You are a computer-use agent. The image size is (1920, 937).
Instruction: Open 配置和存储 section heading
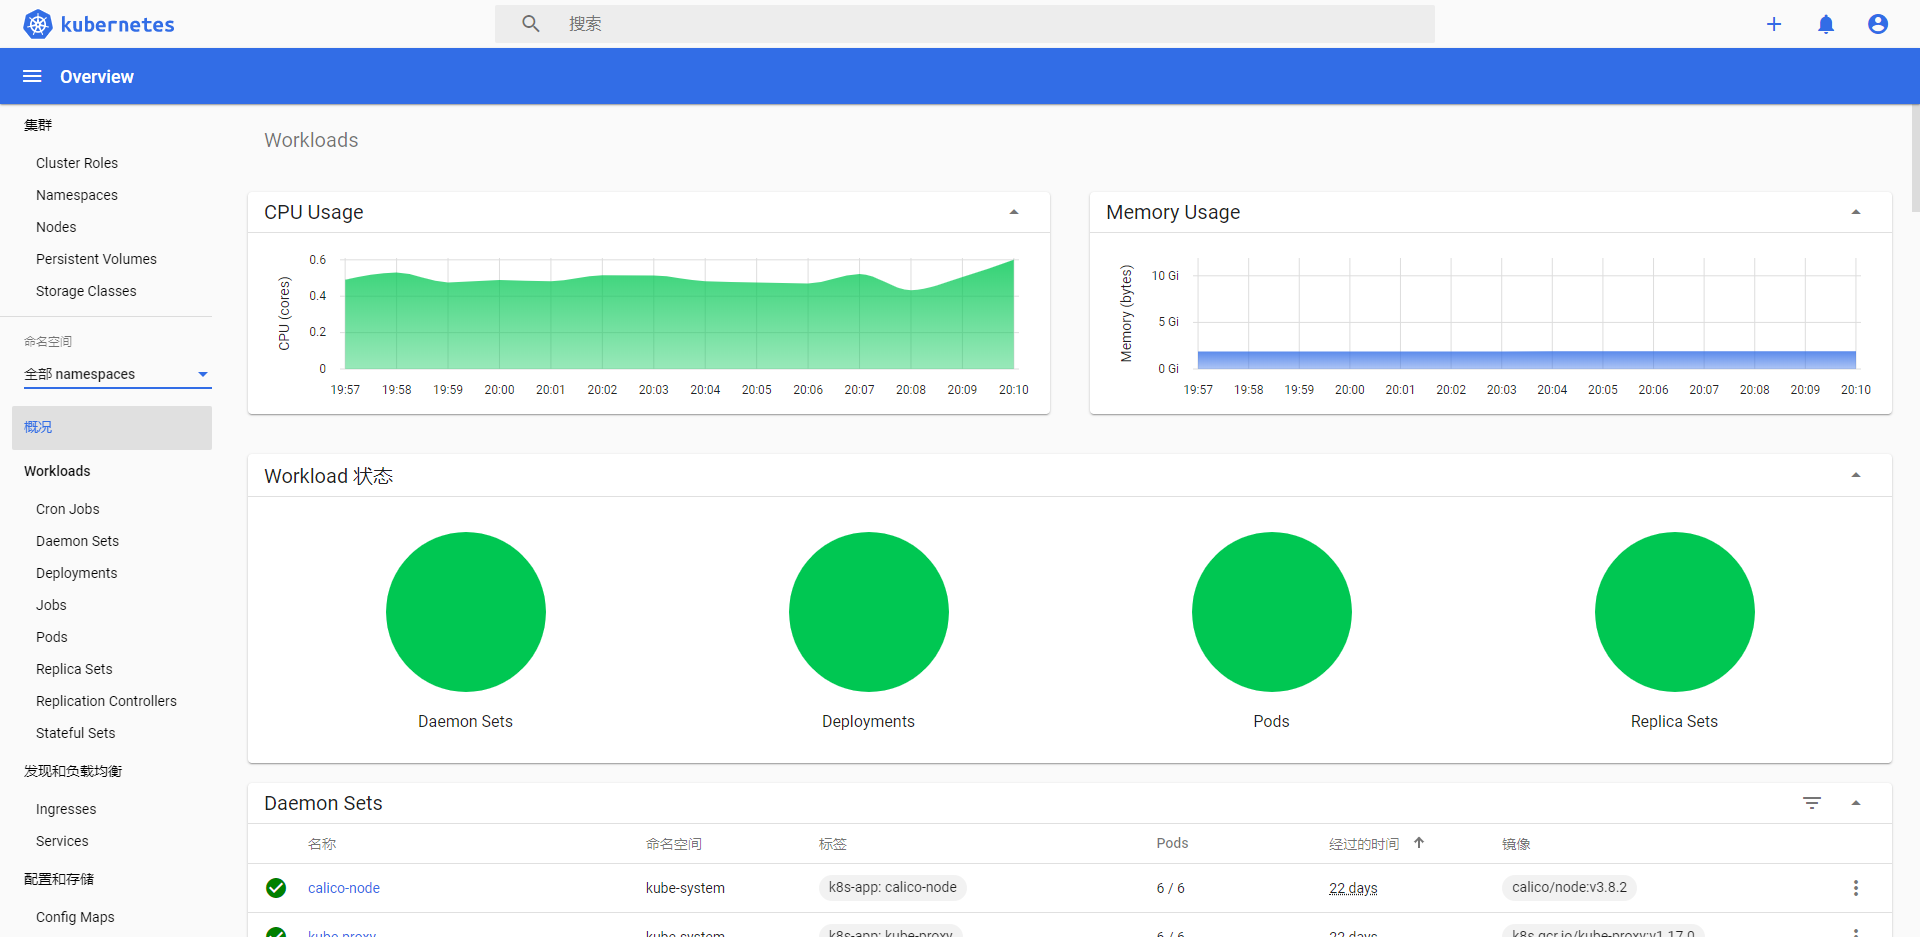[x=59, y=879]
